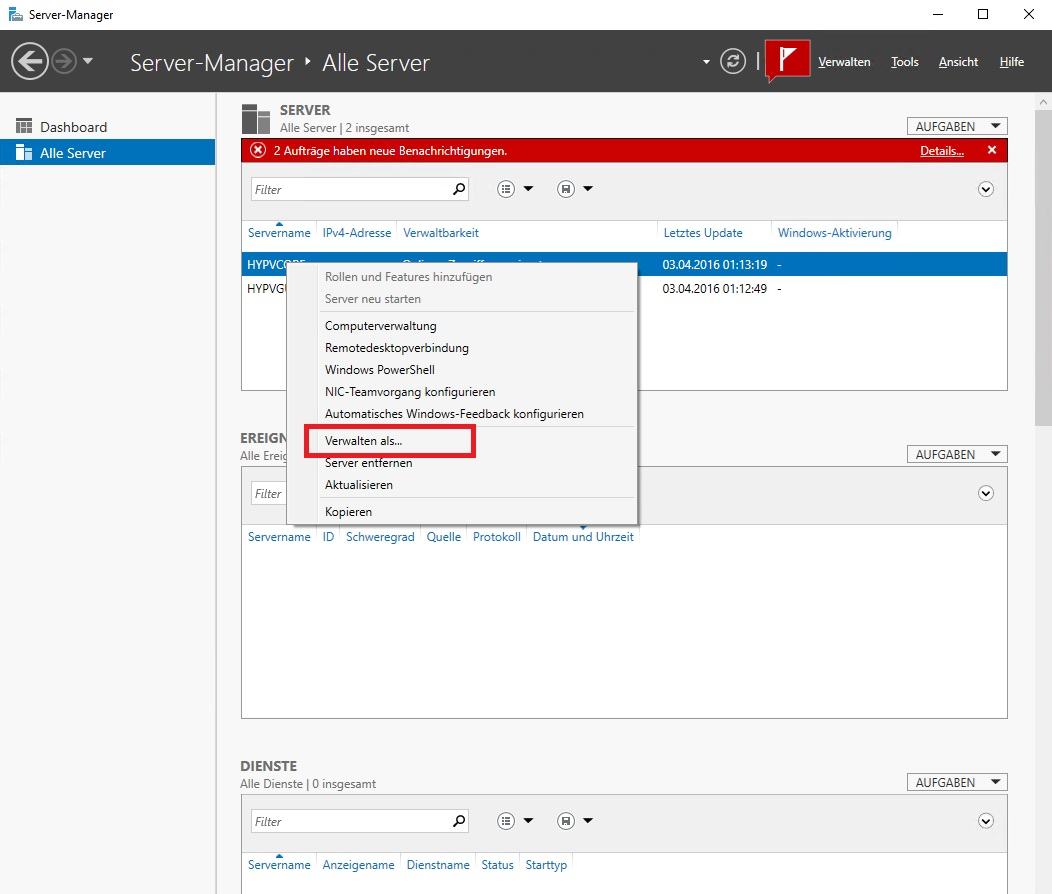Image resolution: width=1052 pixels, height=894 pixels.
Task: Sort events by Quelle column
Action: pyautogui.click(x=443, y=537)
